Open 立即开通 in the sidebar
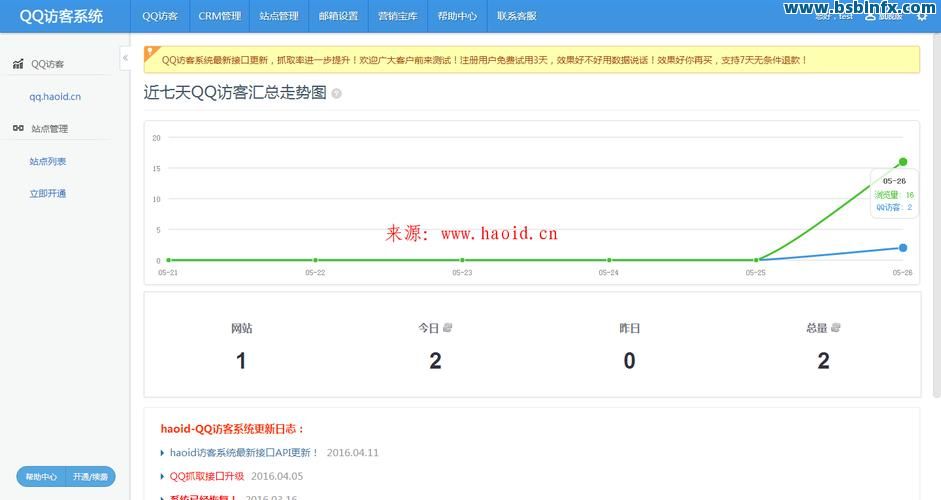Viewport: 941px width, 500px height. pyautogui.click(x=47, y=193)
